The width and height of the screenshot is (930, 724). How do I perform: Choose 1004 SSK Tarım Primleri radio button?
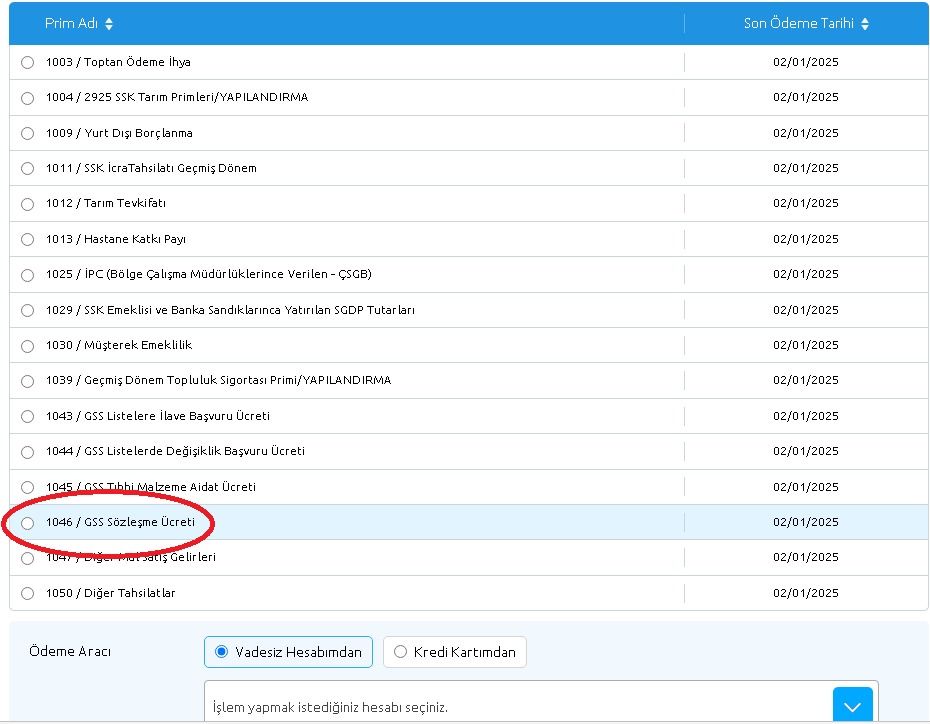28,98
